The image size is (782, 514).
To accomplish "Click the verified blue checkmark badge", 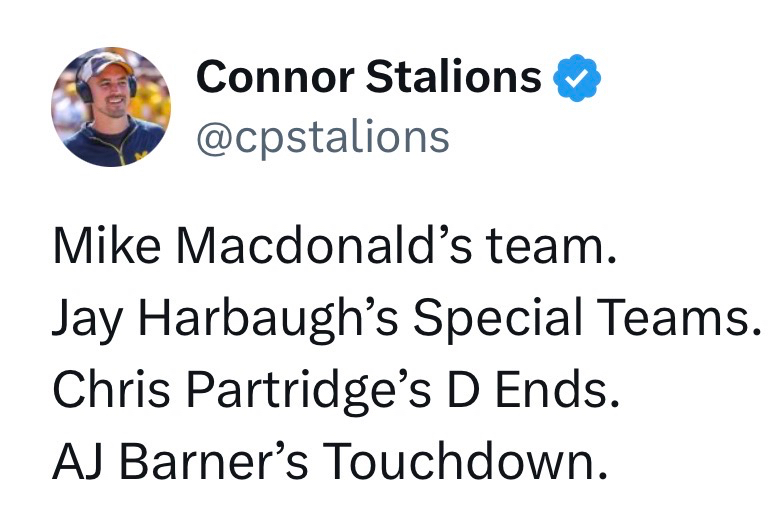I will point(577,78).
